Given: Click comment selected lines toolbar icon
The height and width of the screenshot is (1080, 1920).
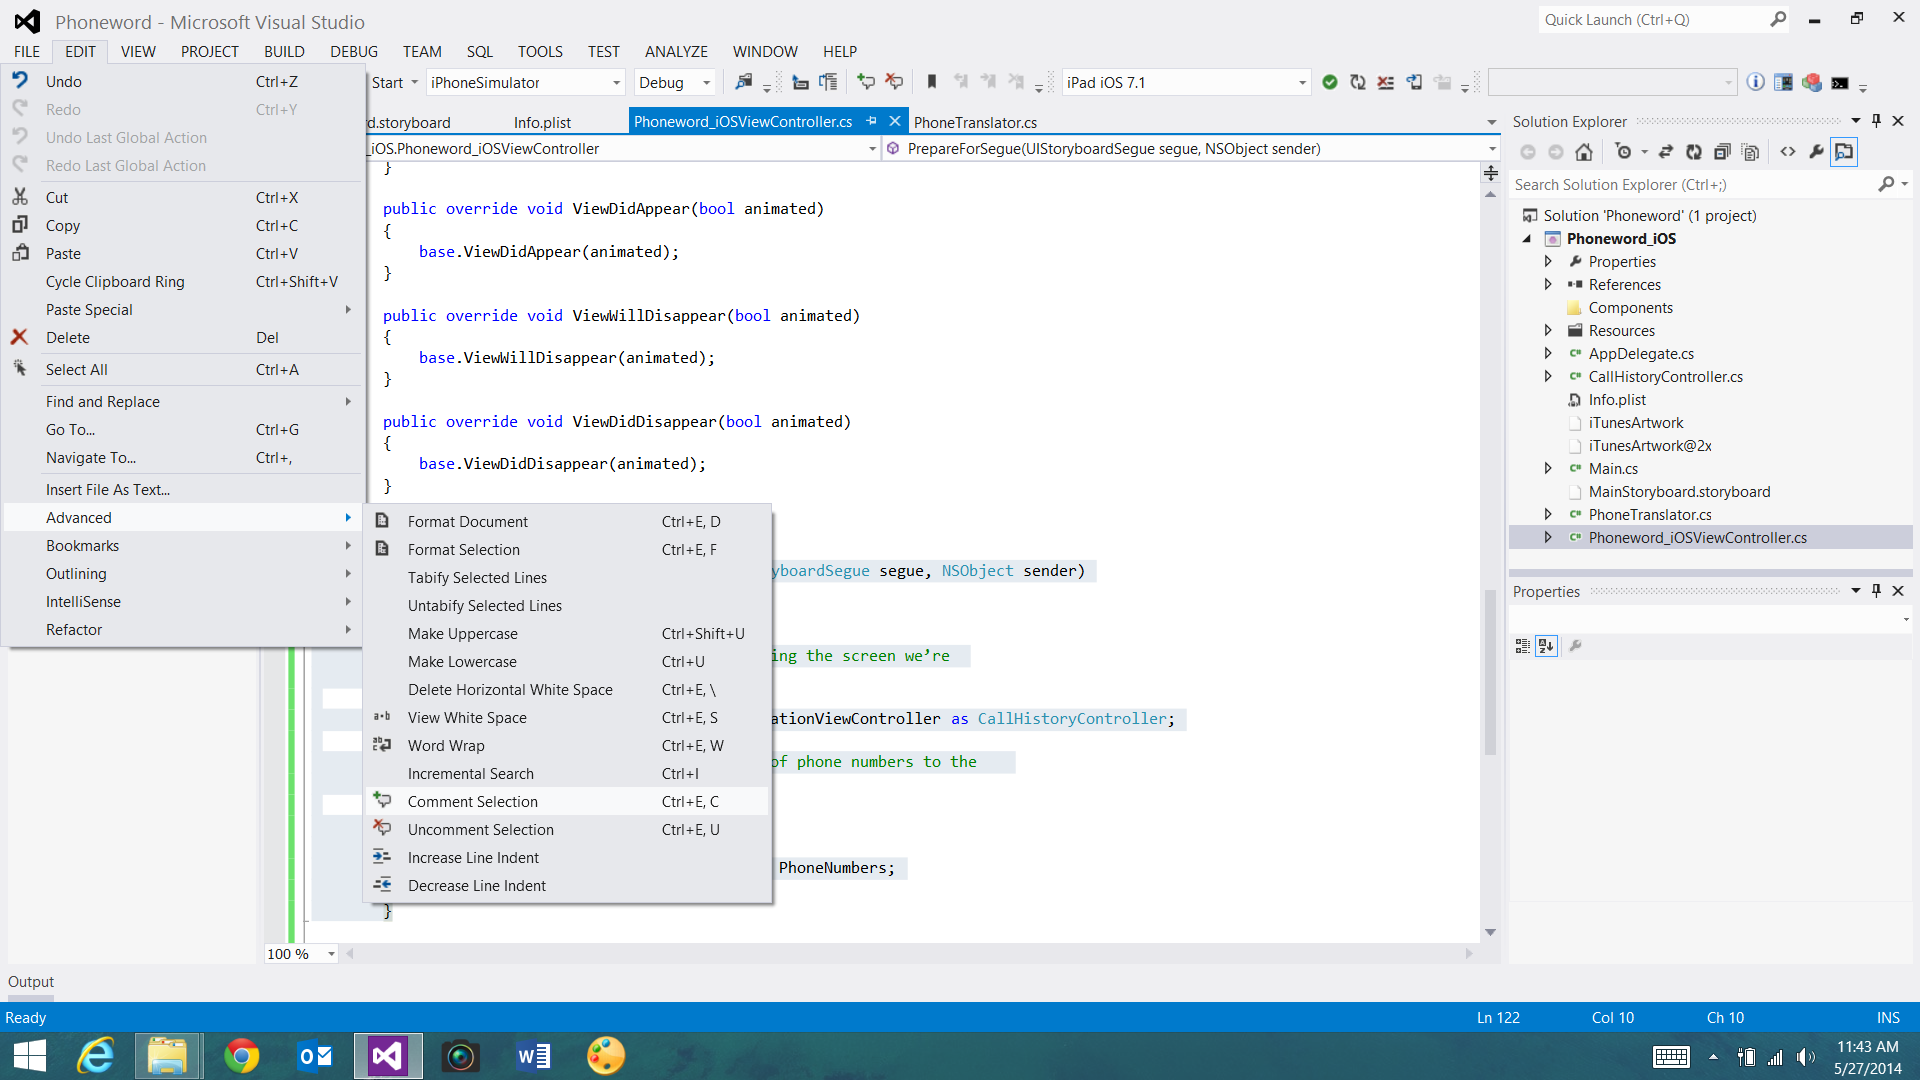Looking at the screenshot, I should [866, 82].
